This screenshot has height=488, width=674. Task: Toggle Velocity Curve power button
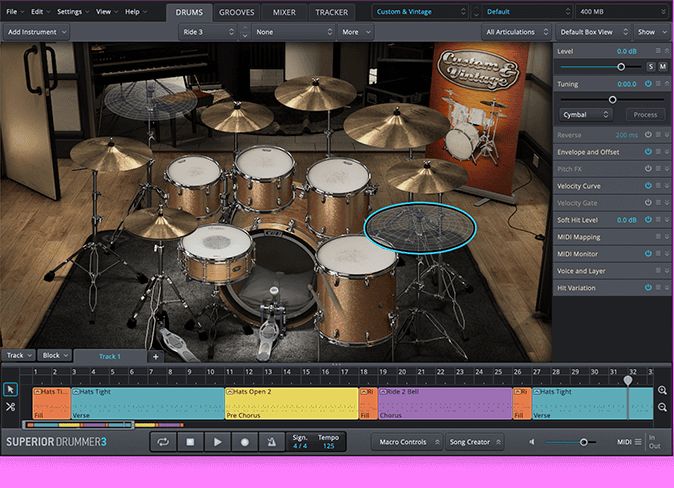[x=648, y=186]
